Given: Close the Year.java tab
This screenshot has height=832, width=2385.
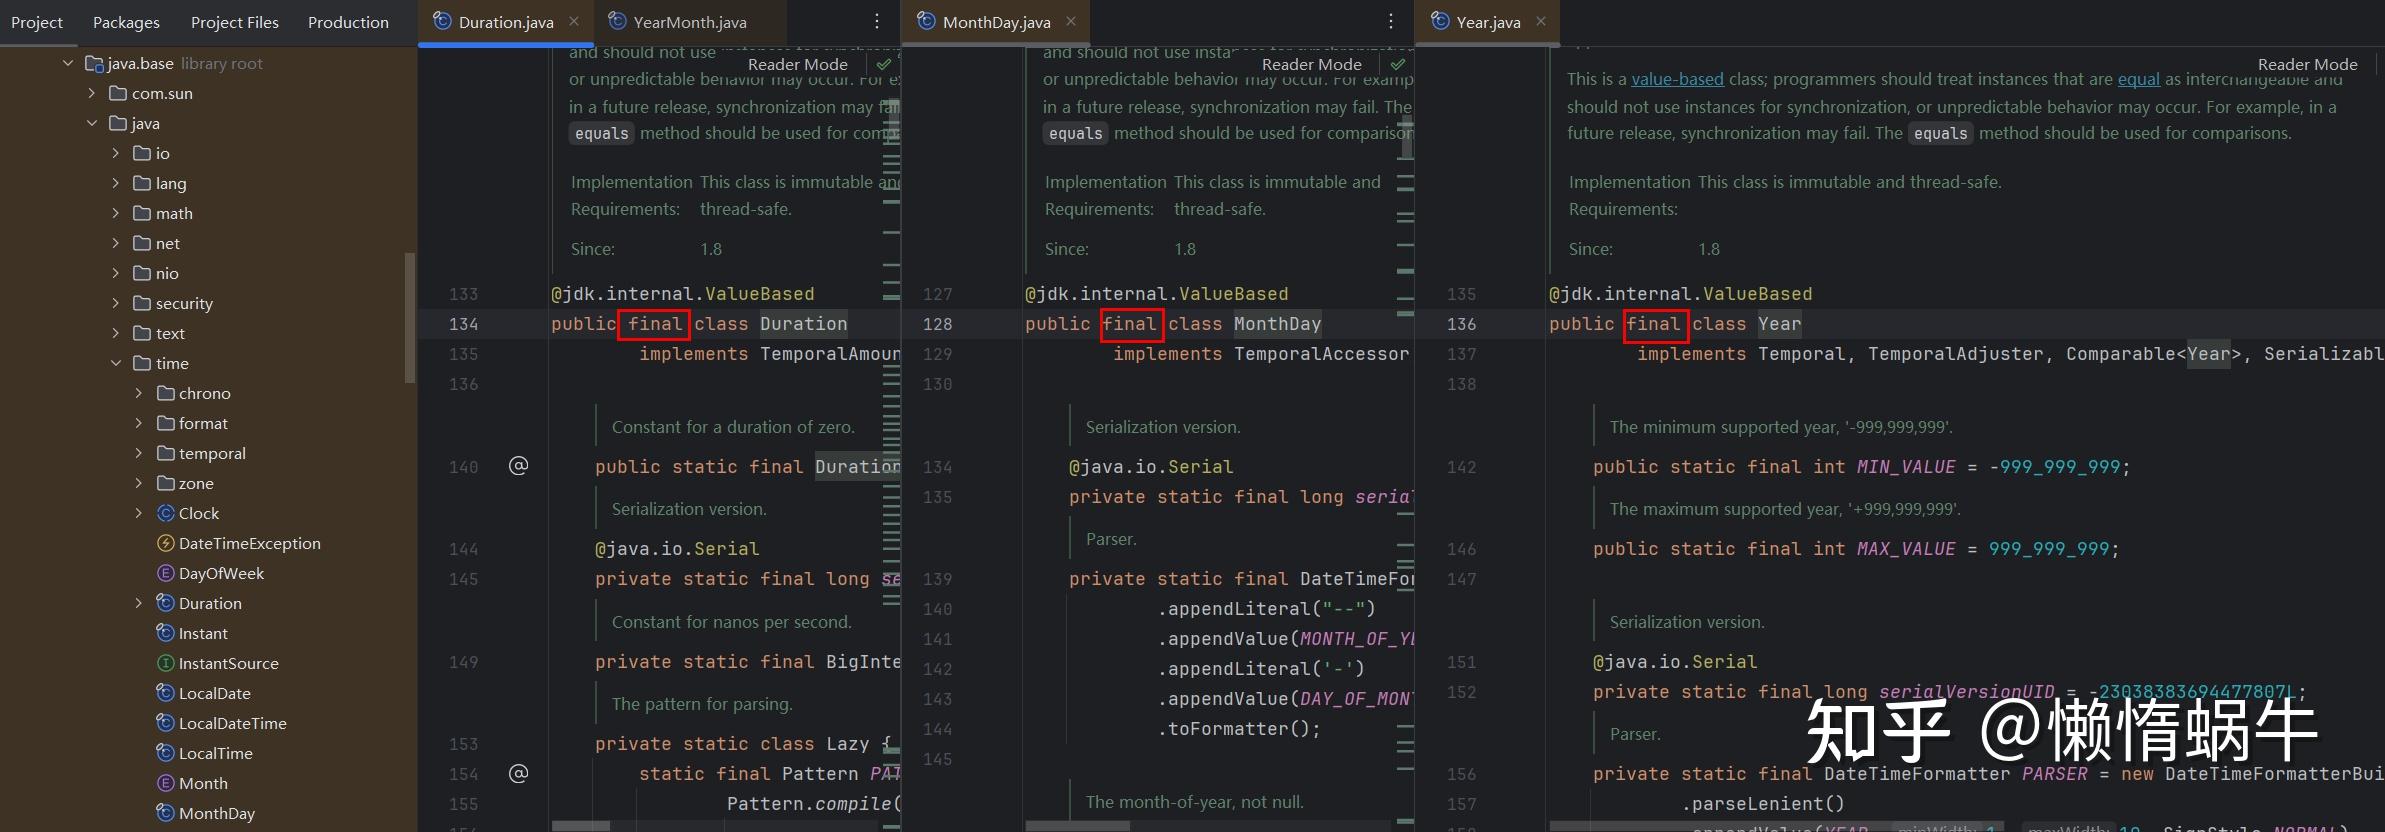Looking at the screenshot, I should point(1541,21).
